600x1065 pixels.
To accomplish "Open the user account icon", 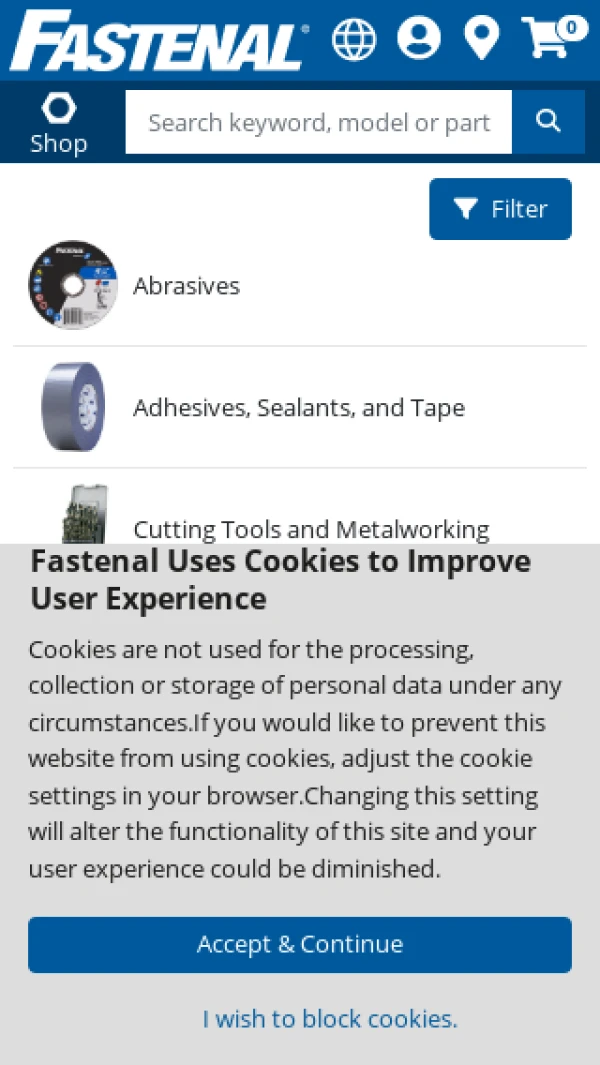I will click(419, 37).
